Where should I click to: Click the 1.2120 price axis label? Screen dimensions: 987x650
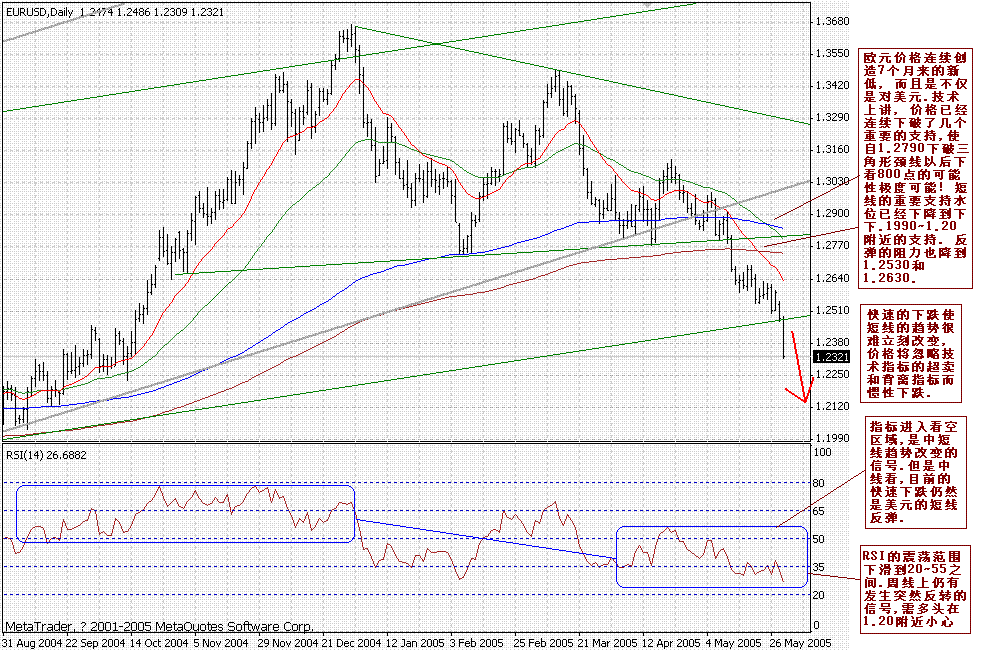(832, 406)
